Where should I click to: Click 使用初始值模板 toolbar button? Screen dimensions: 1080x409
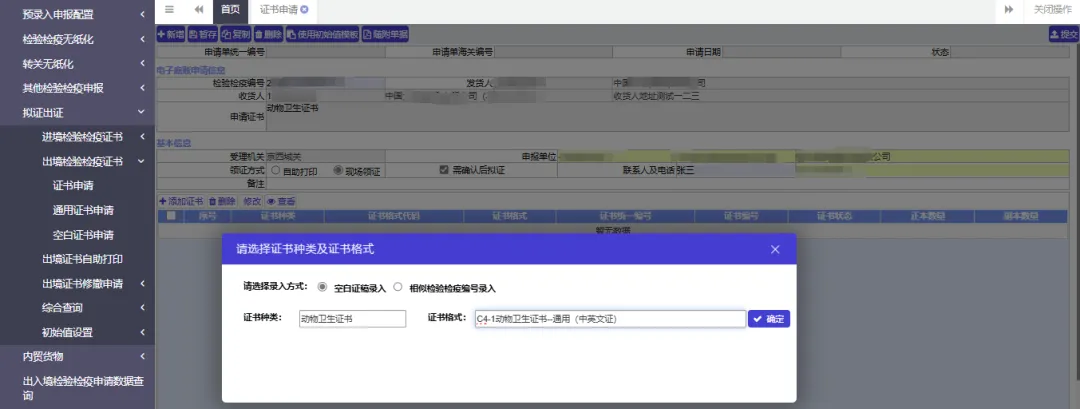click(x=323, y=34)
